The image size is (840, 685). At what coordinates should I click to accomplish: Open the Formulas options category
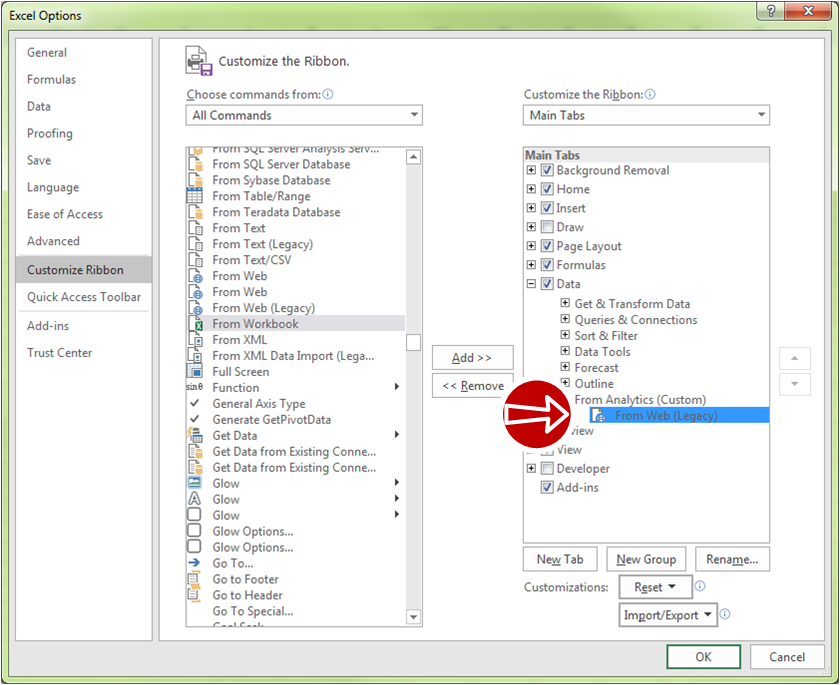(51, 80)
